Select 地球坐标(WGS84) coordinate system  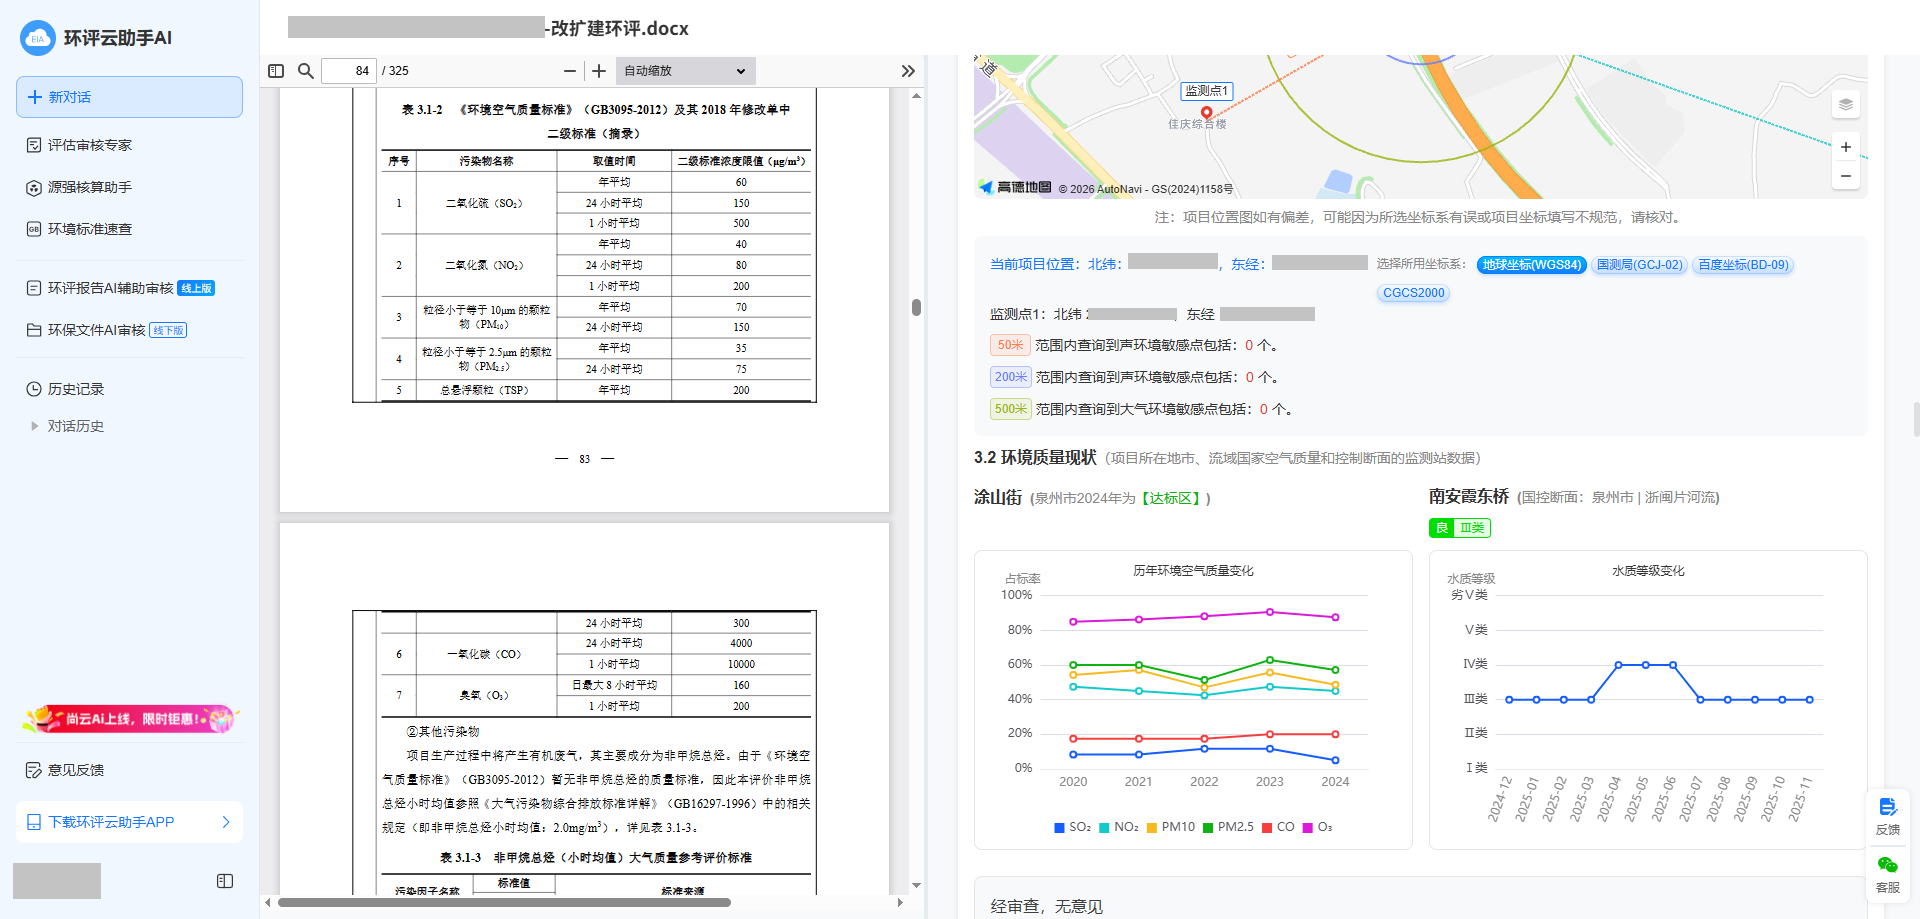click(1531, 265)
